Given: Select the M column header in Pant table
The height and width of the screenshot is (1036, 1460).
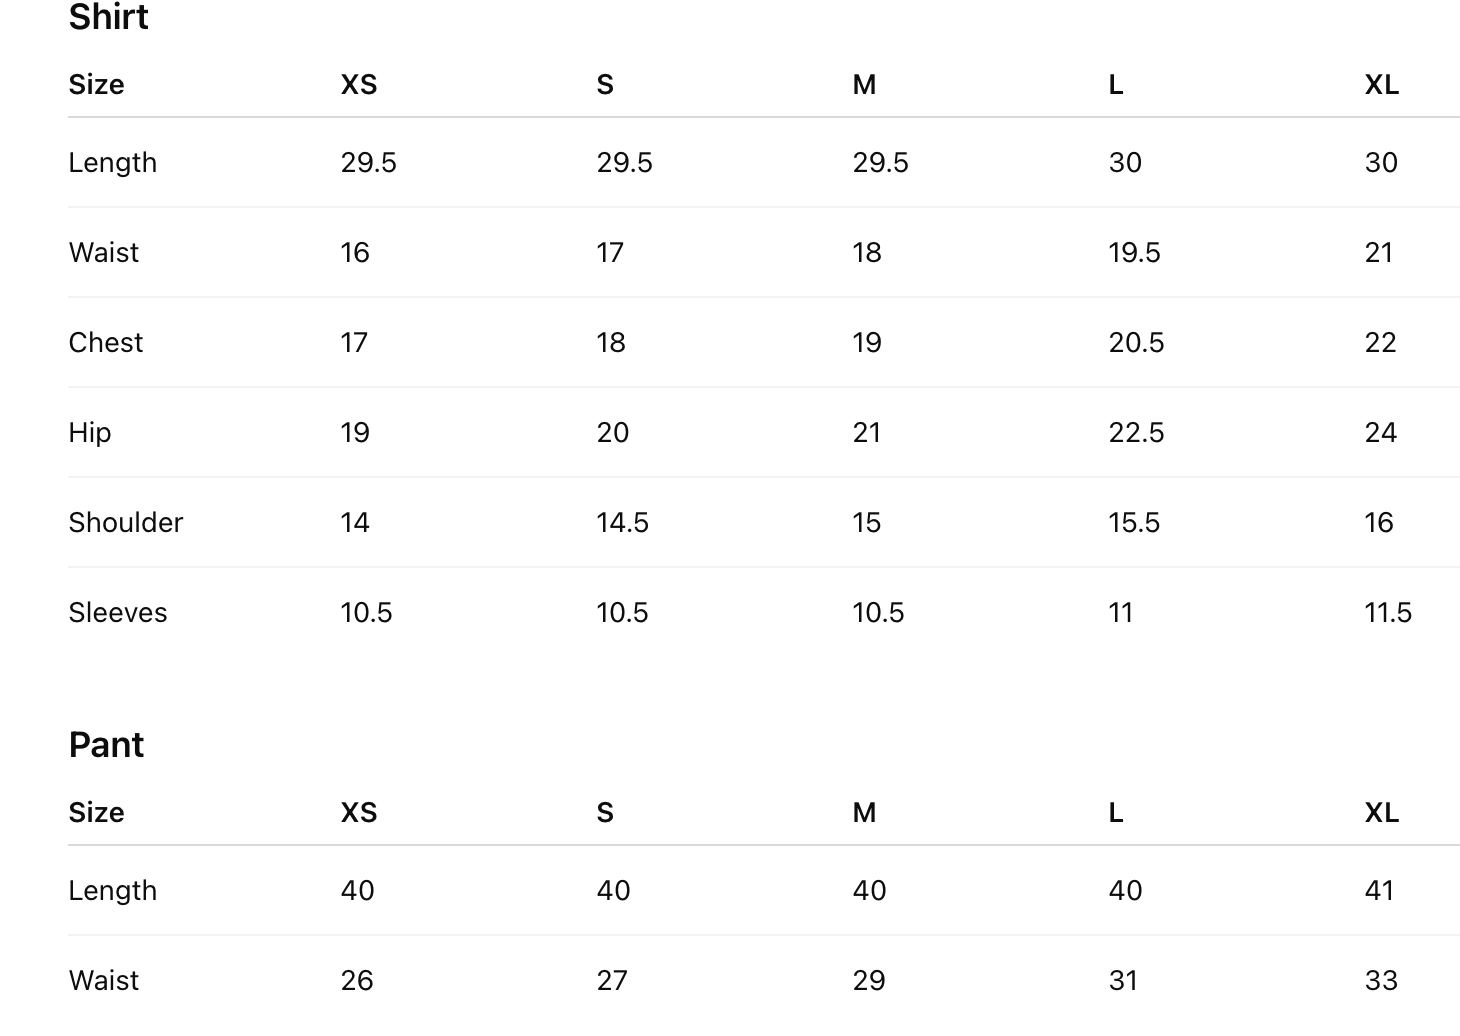Looking at the screenshot, I should [x=864, y=813].
